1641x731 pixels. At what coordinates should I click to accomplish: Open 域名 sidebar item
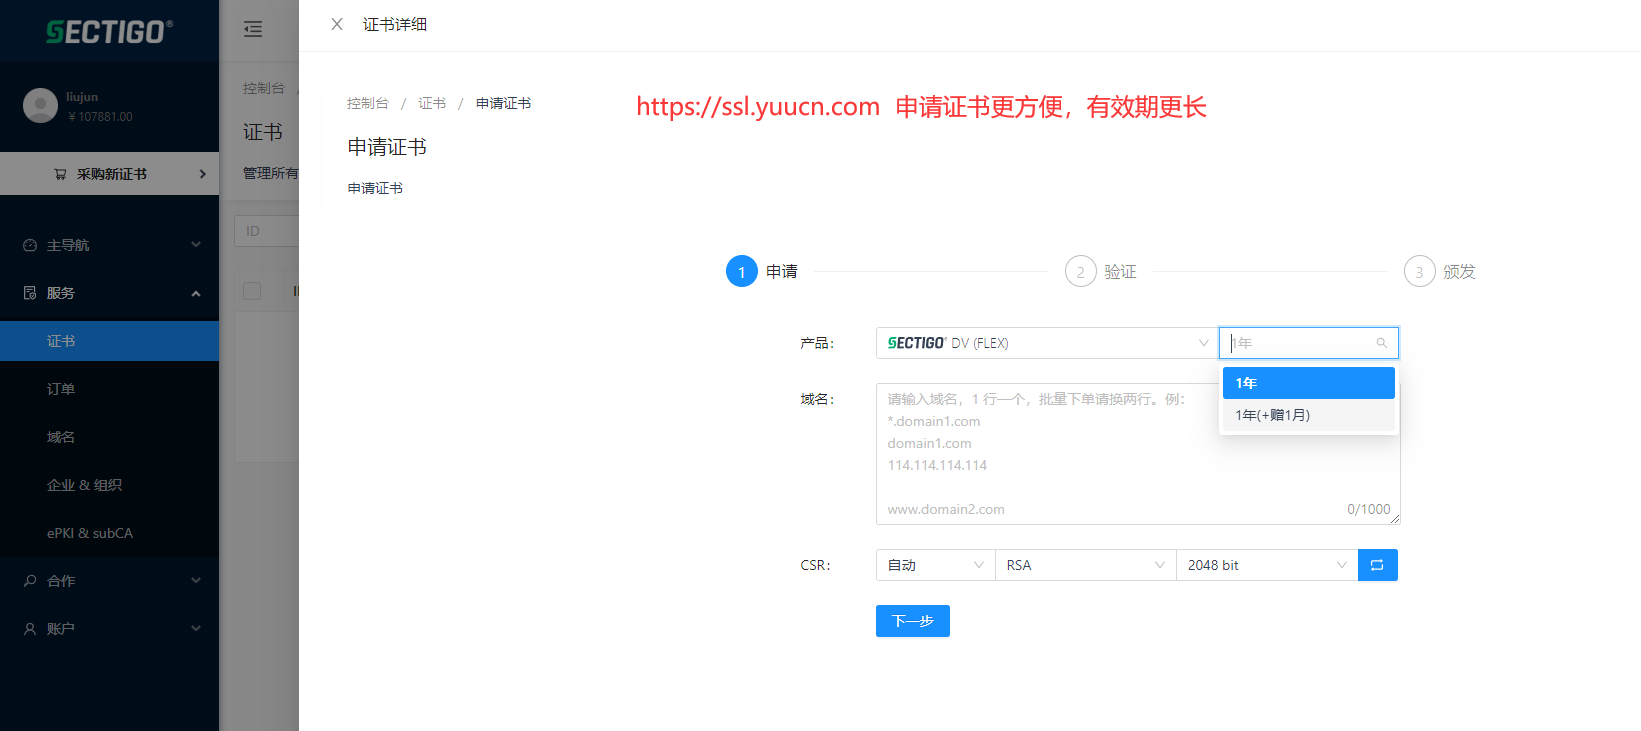[109, 437]
